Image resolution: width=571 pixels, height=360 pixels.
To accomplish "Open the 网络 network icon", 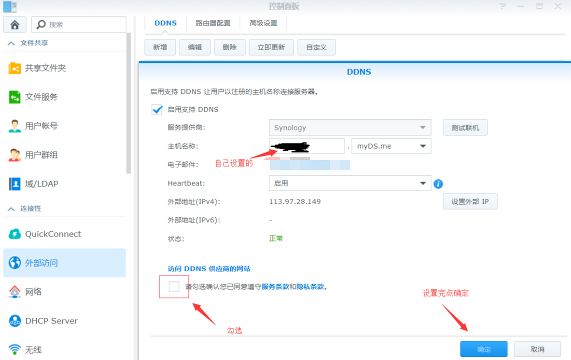I will [x=15, y=292].
